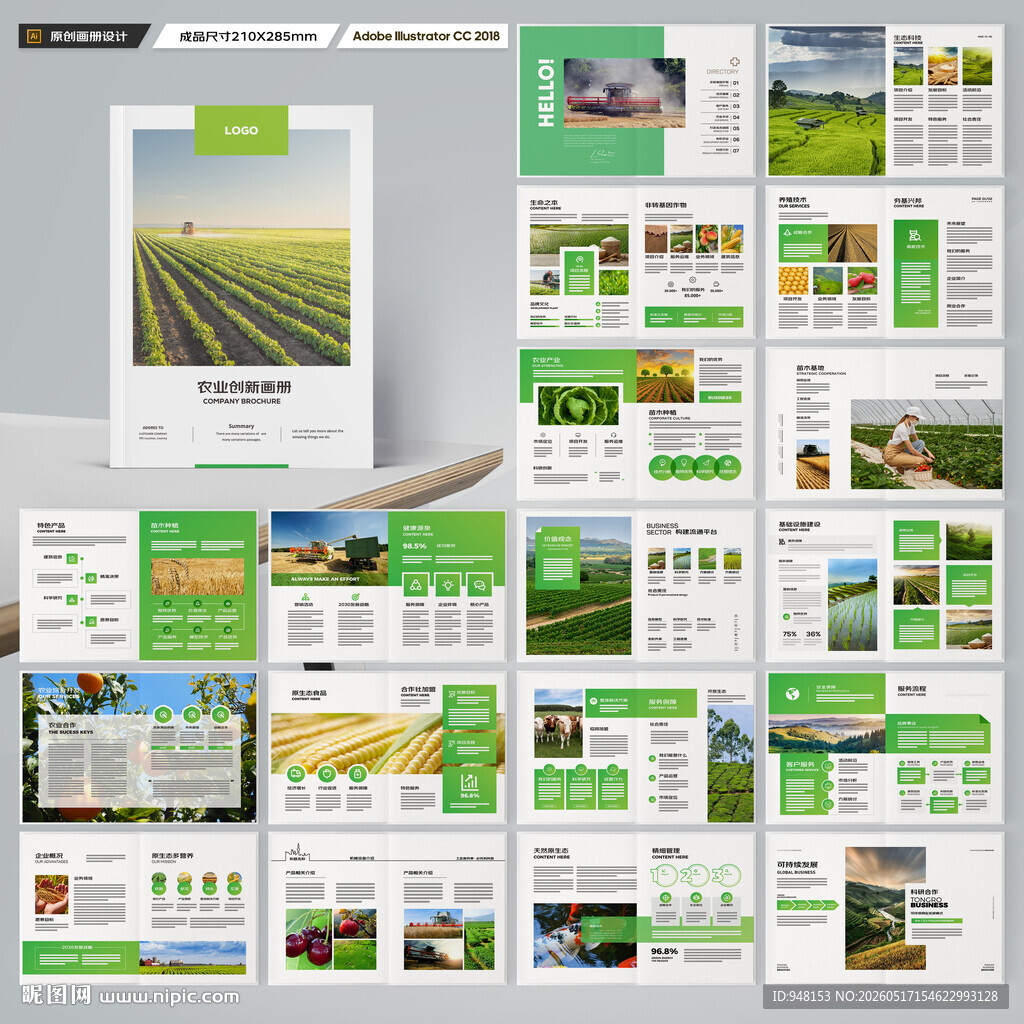1024x1024 pixels.
Task: Open the terraced rice fields photo
Action: coord(826,101)
